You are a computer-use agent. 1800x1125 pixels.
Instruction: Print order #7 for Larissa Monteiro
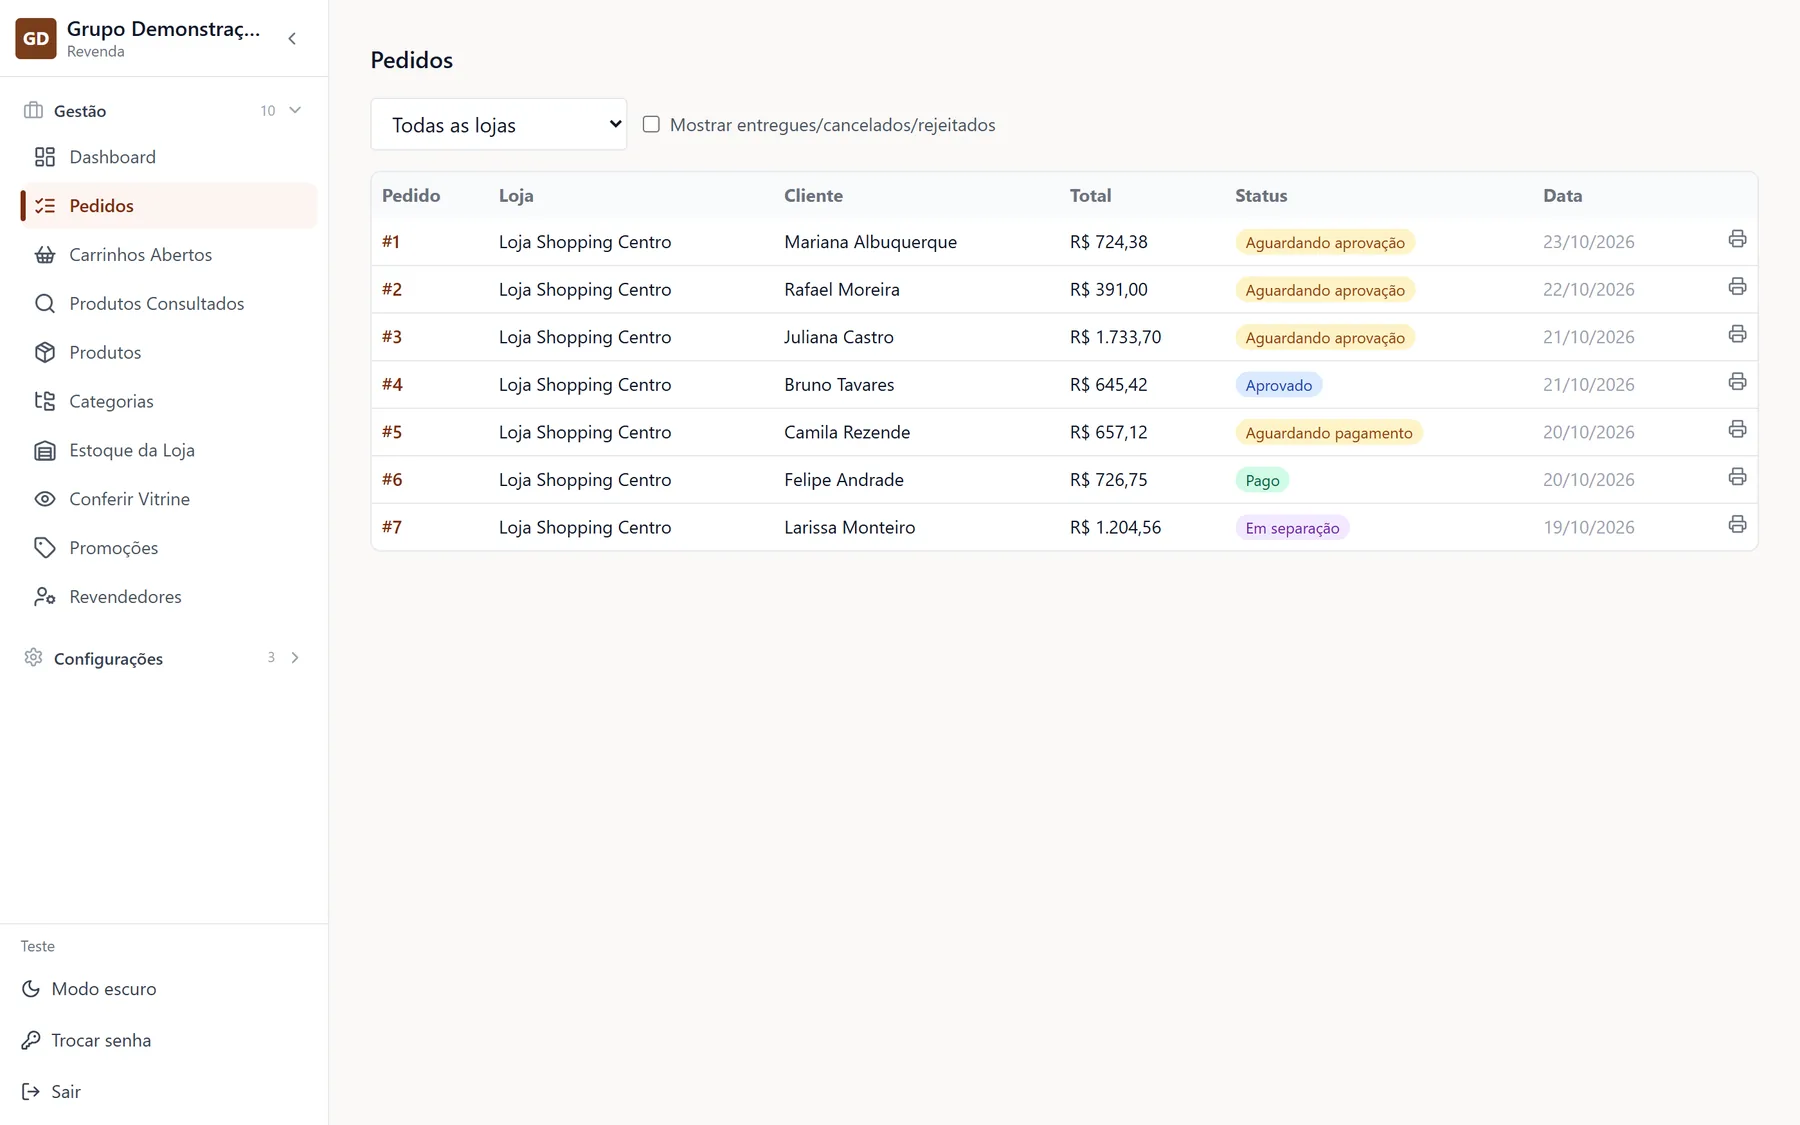pyautogui.click(x=1737, y=524)
